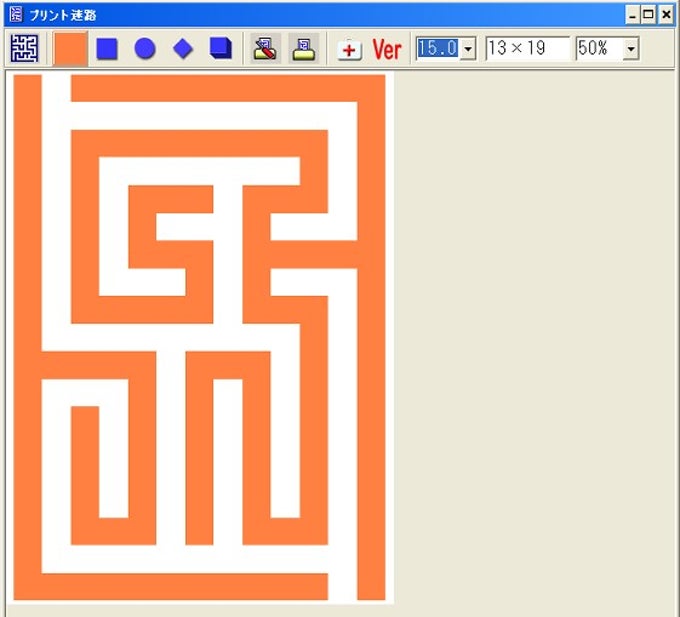680x617 pixels.
Task: Choose the blue diamond shape
Action: pyautogui.click(x=183, y=48)
